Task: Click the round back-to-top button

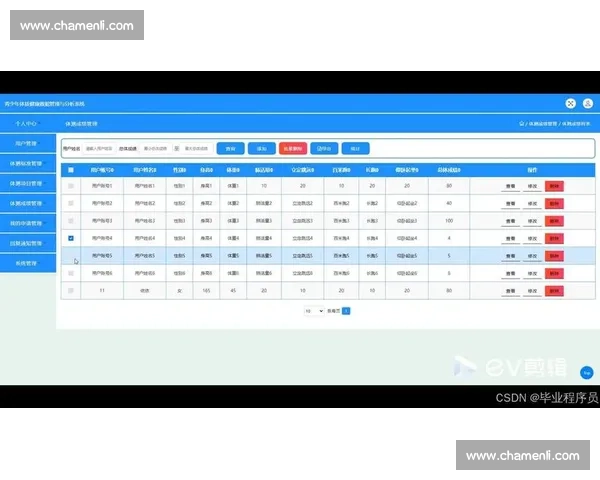Action: pos(587,372)
